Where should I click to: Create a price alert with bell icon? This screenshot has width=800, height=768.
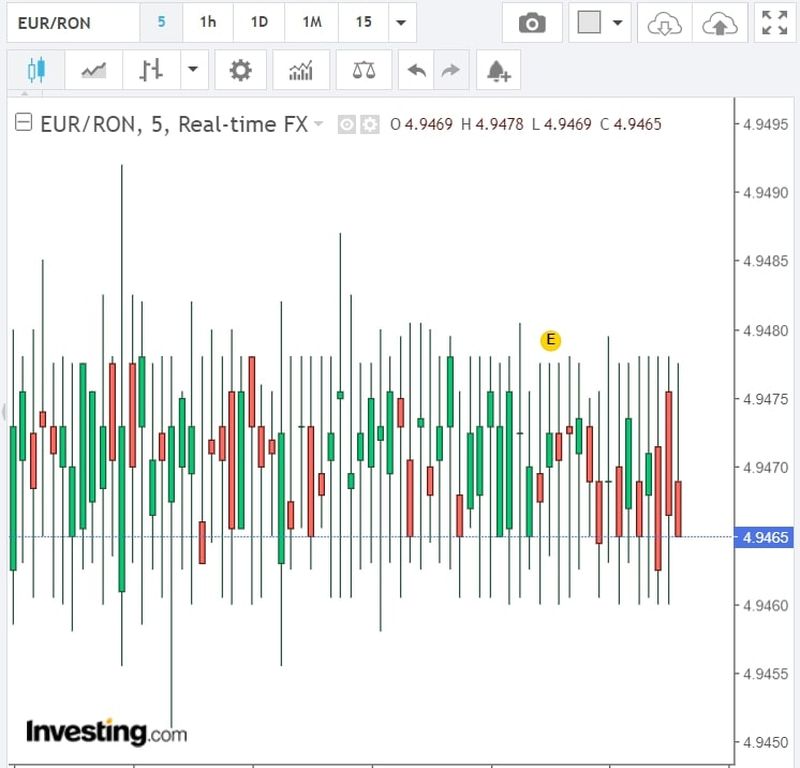pos(498,71)
